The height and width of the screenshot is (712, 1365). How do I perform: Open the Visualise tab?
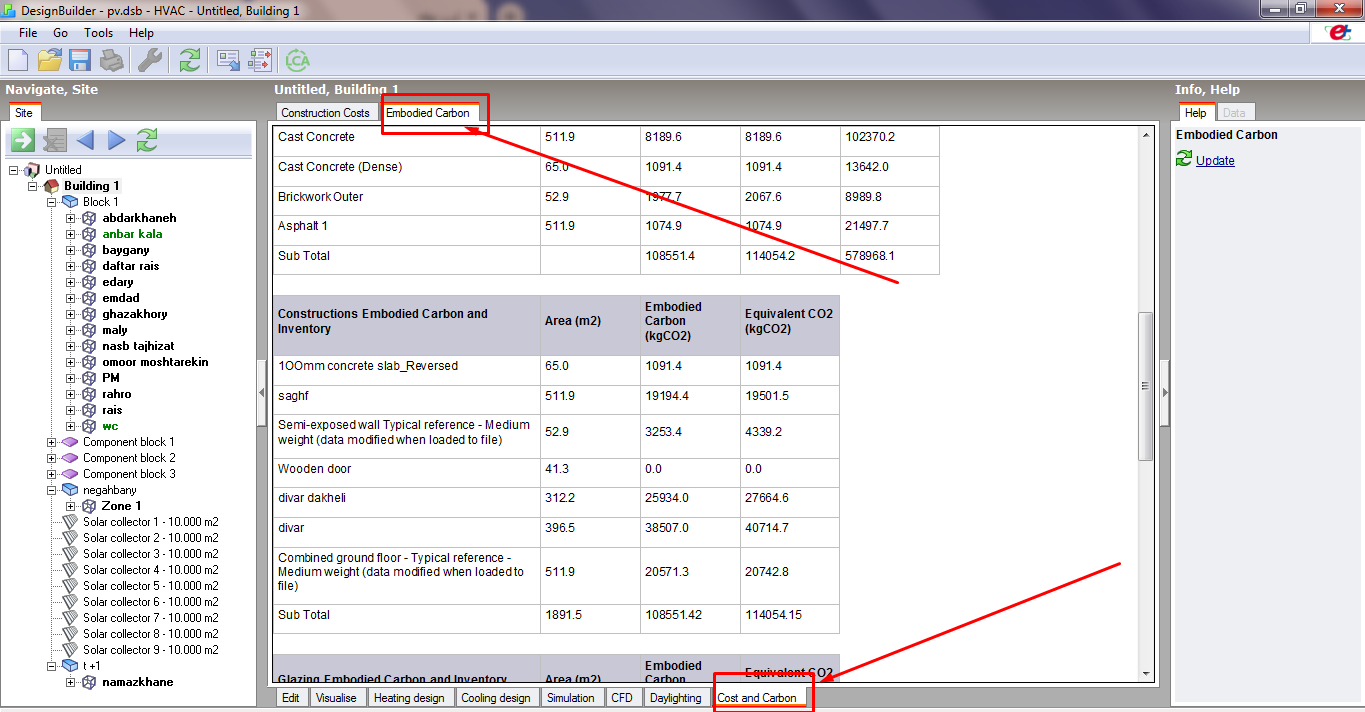pos(336,698)
